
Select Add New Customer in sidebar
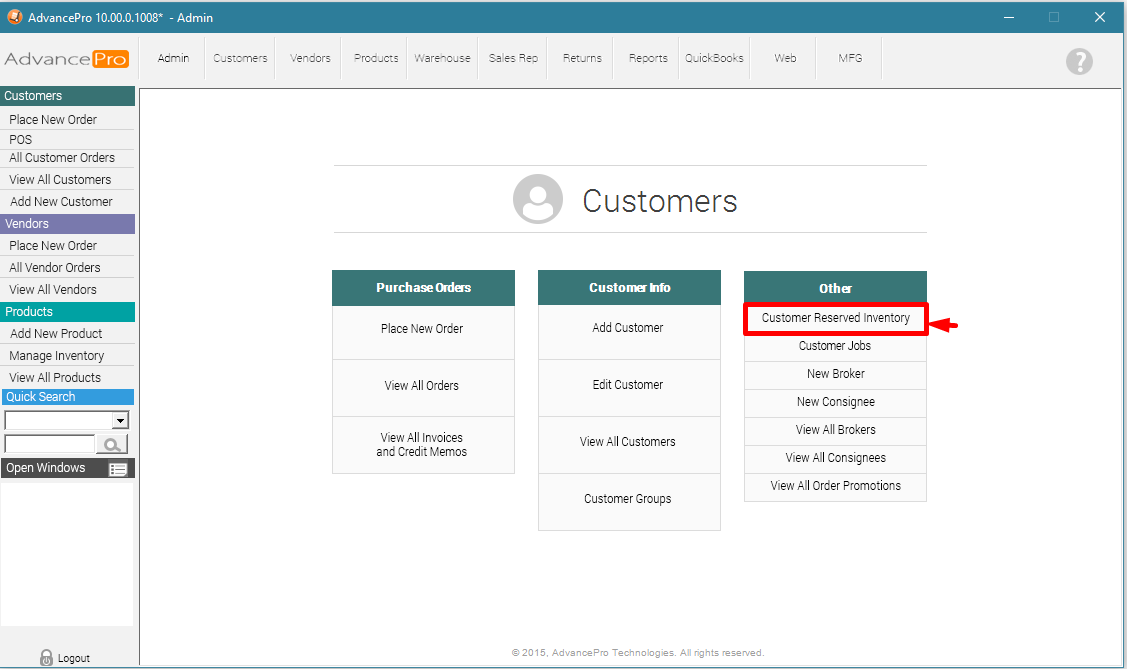pyautogui.click(x=61, y=202)
